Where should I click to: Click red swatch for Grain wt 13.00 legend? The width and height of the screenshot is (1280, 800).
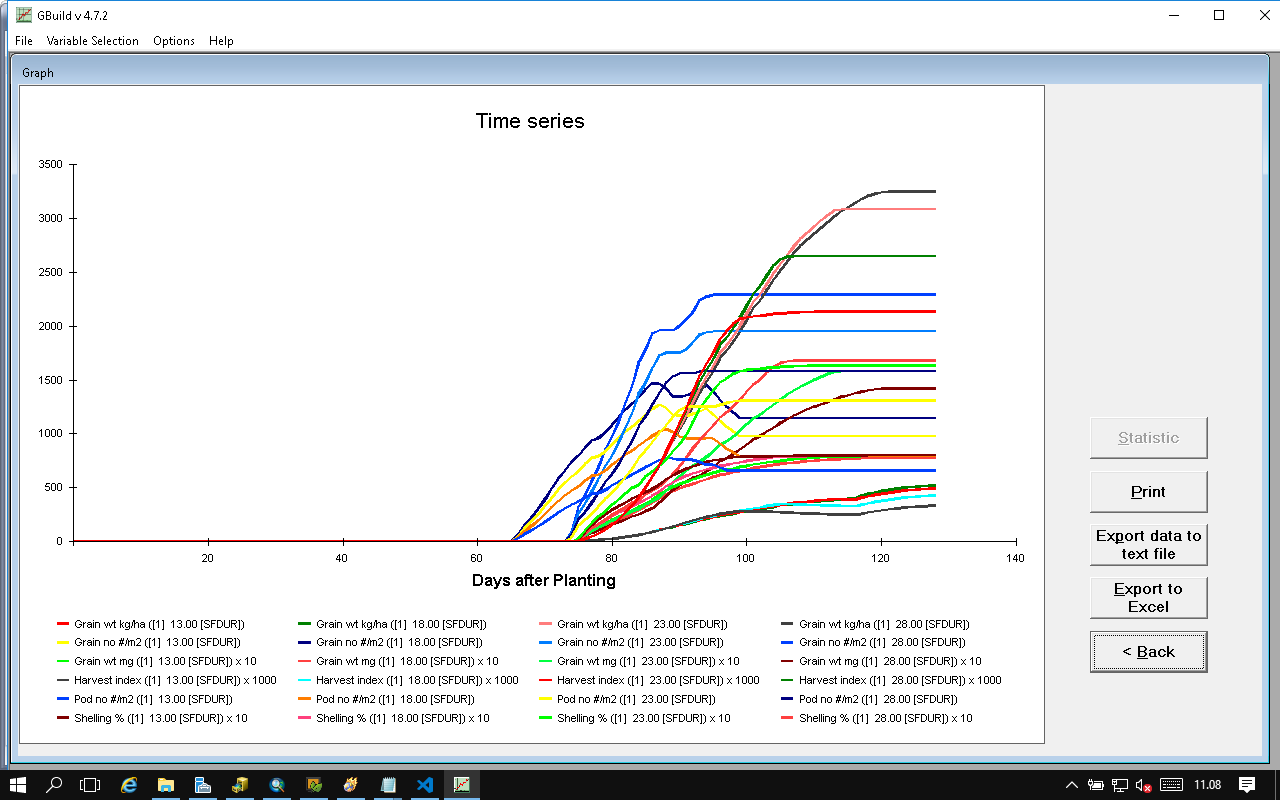[x=63, y=624]
